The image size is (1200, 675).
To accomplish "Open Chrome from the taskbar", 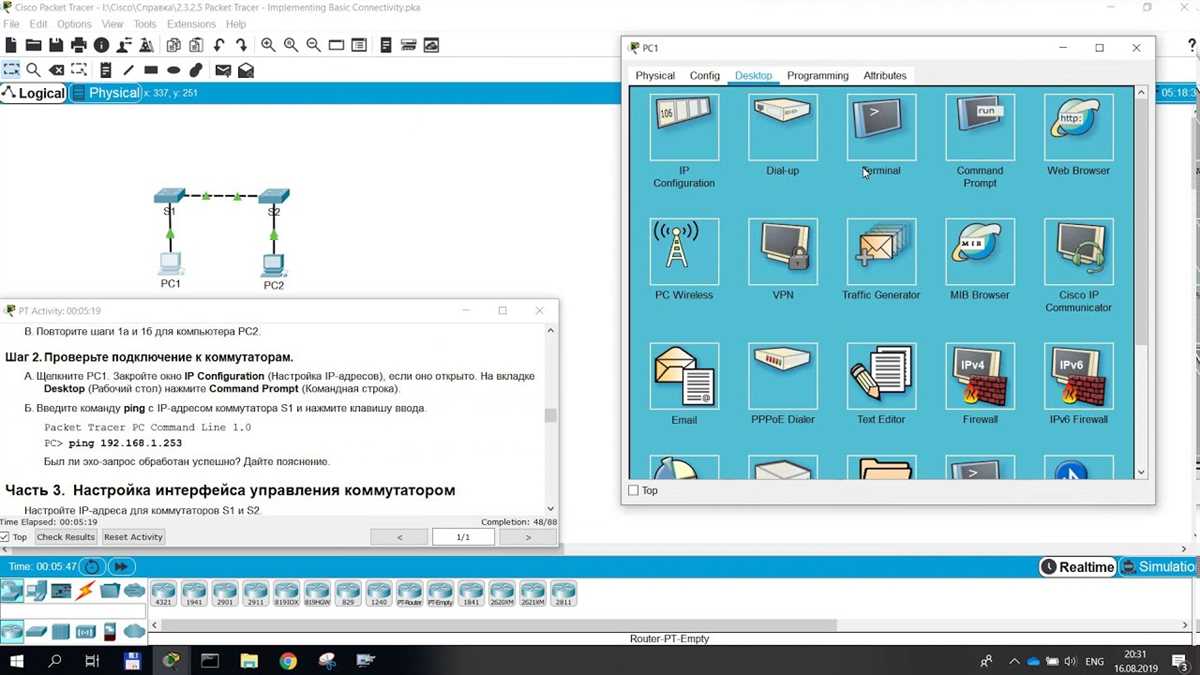I will [288, 660].
